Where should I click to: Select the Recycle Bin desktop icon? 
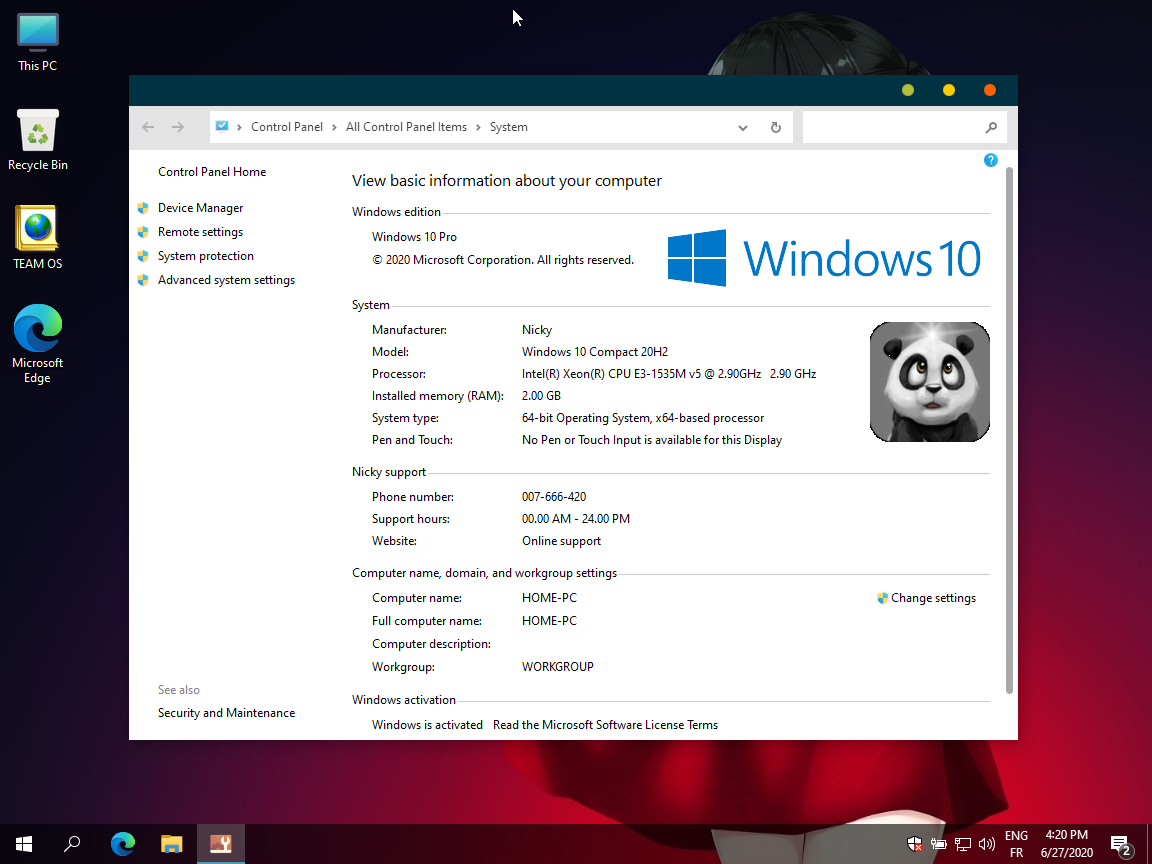pos(37,140)
